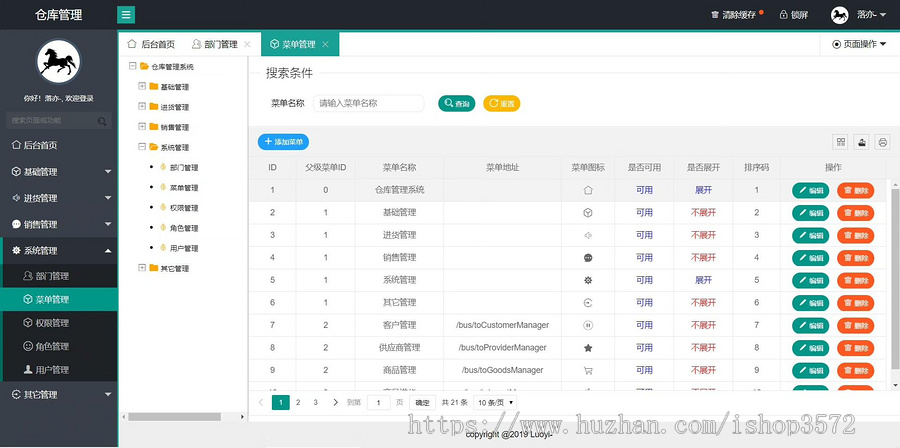
Task: Go to previous page arrow
Action: click(x=261, y=403)
